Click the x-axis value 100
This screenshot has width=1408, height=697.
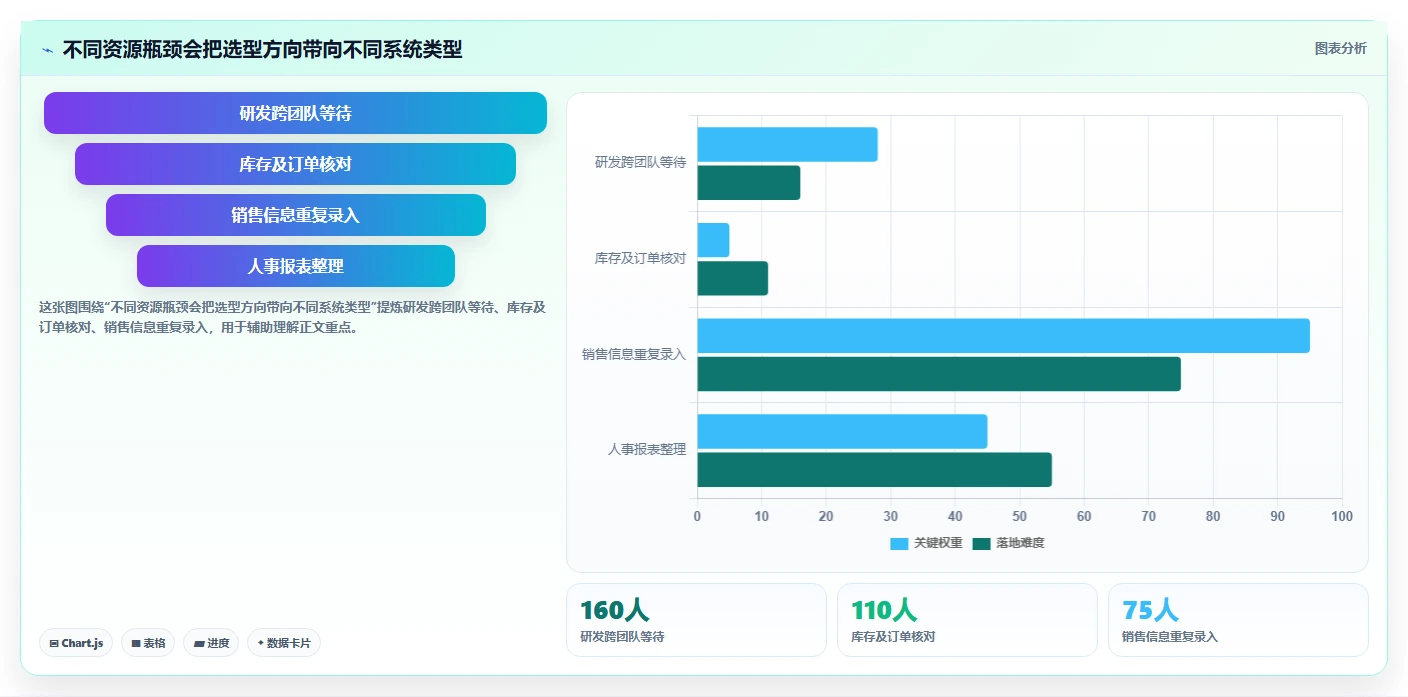coord(1342,516)
